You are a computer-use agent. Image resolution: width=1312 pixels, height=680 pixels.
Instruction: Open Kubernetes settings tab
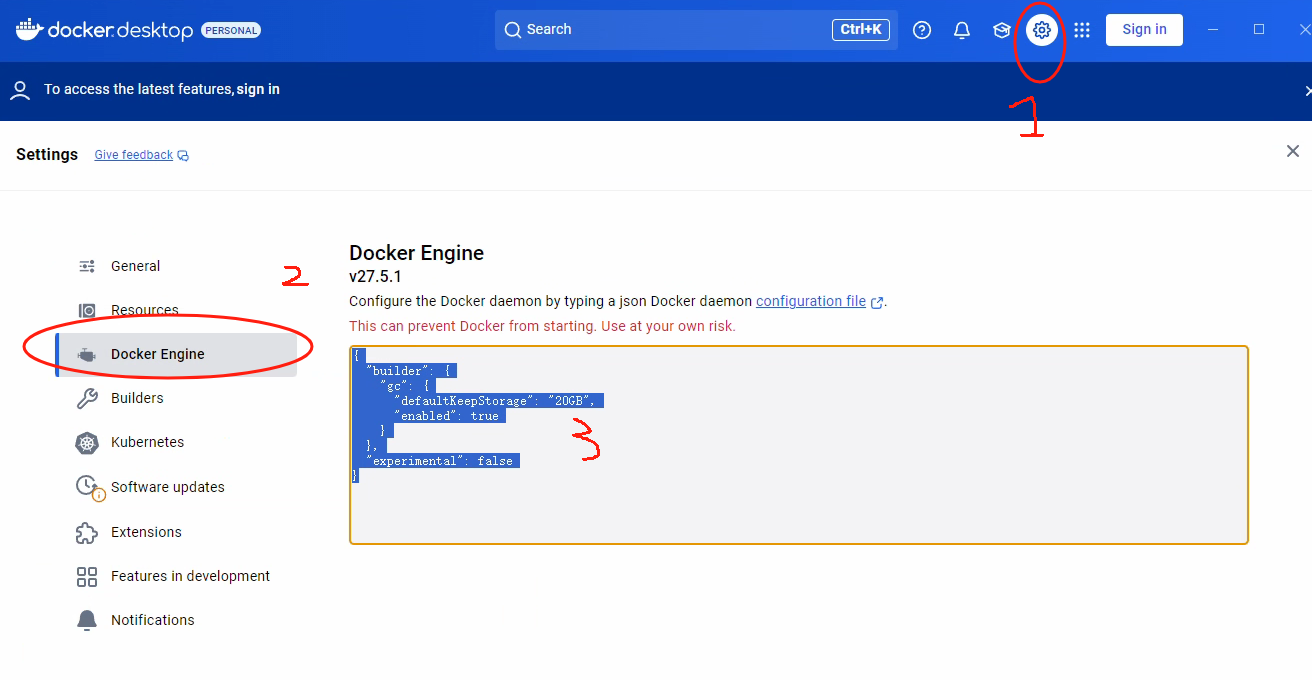coord(176,442)
